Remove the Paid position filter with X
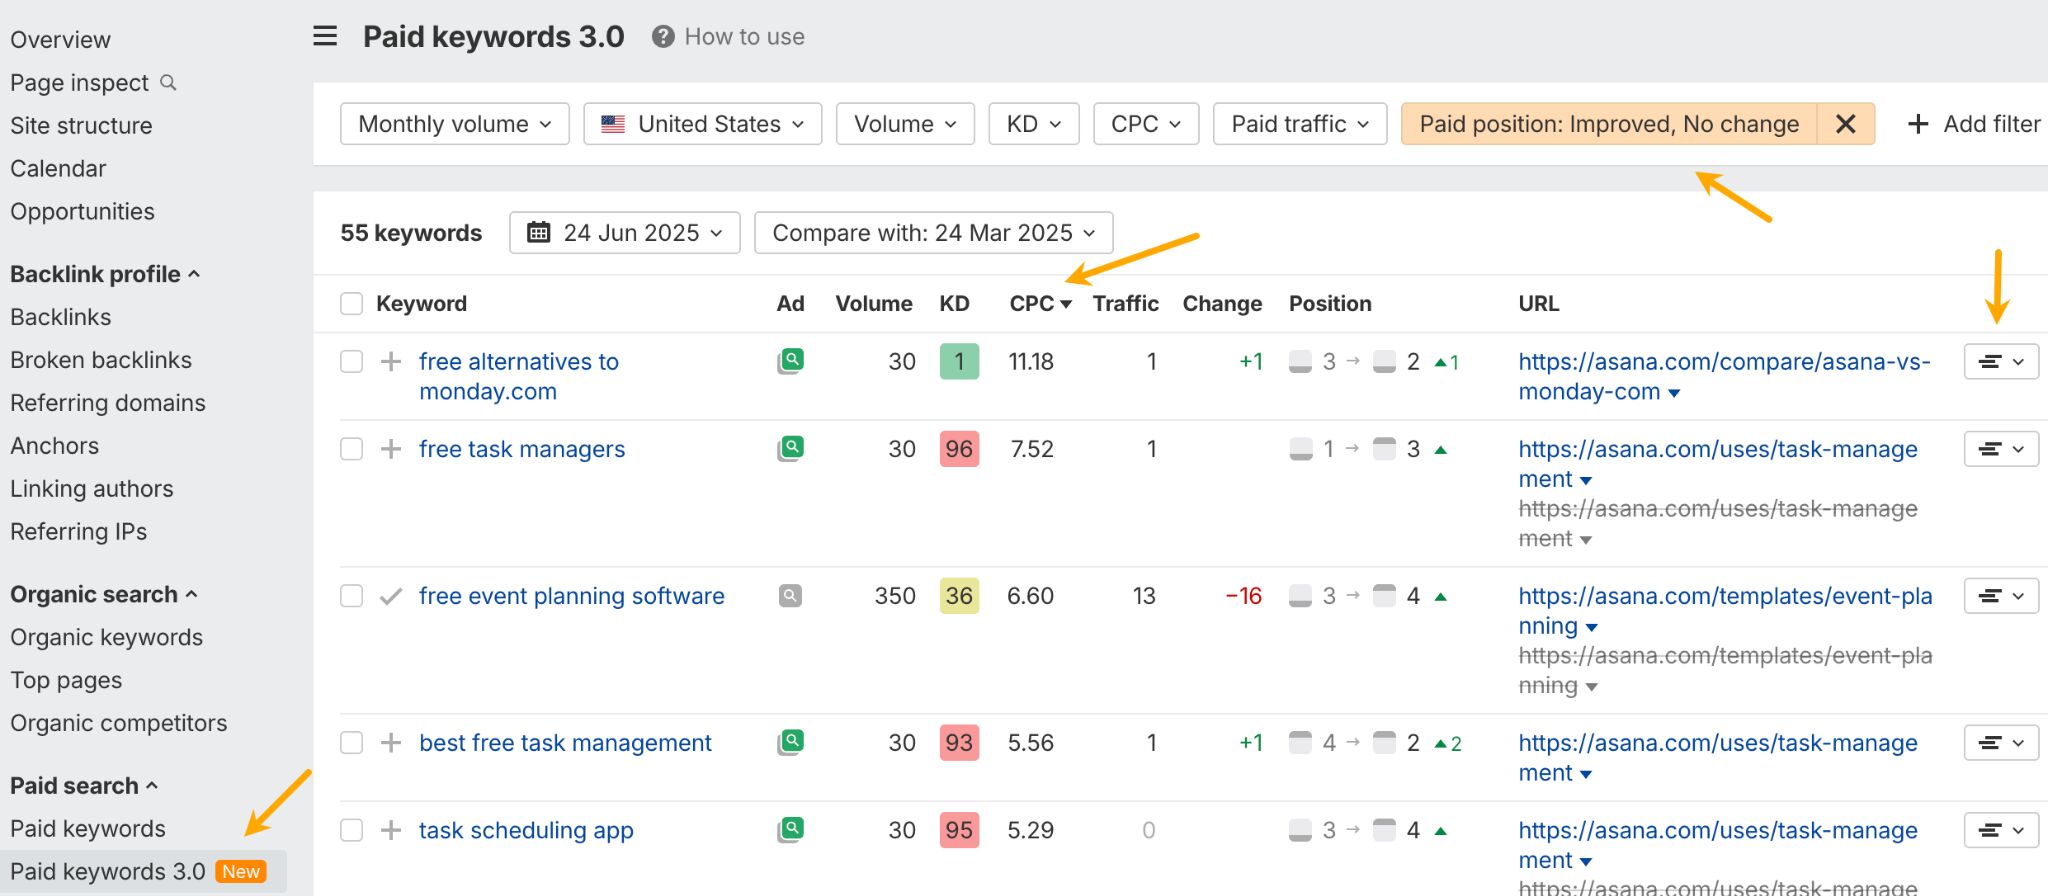 pos(1845,124)
